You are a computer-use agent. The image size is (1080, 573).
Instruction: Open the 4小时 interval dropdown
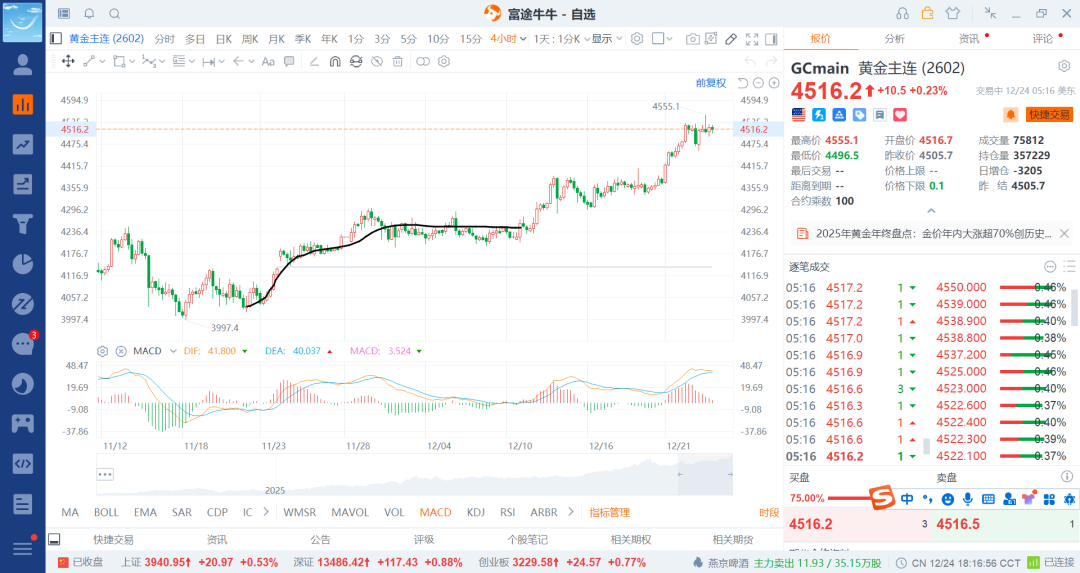(x=508, y=39)
